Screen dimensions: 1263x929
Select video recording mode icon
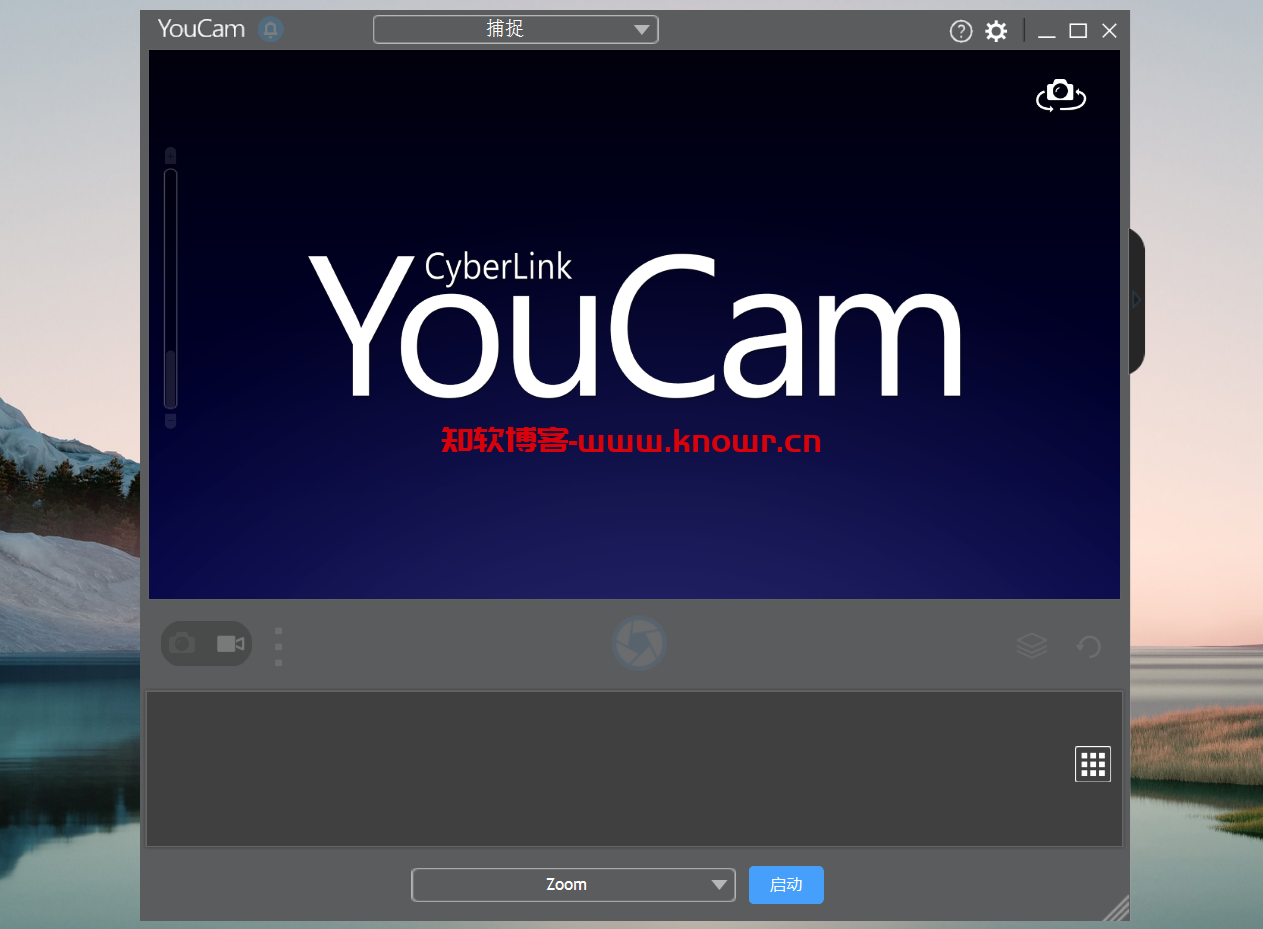231,643
